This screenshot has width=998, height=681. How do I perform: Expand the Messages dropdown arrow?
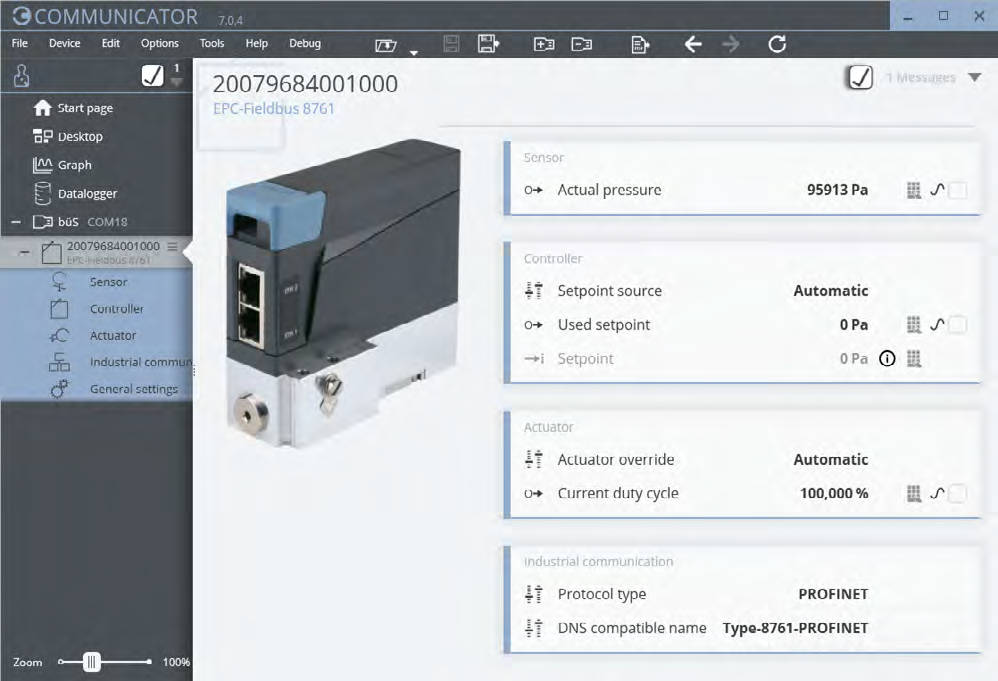click(x=974, y=78)
